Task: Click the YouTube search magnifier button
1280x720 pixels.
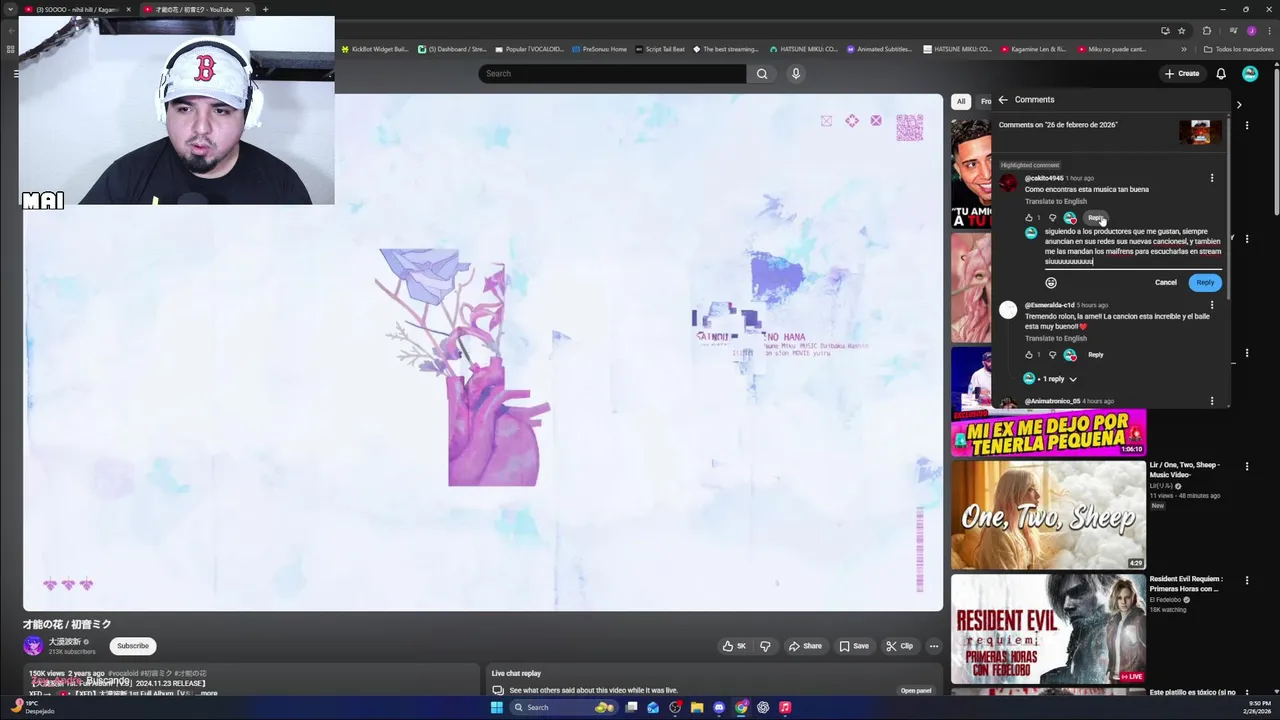Action: pyautogui.click(x=762, y=73)
